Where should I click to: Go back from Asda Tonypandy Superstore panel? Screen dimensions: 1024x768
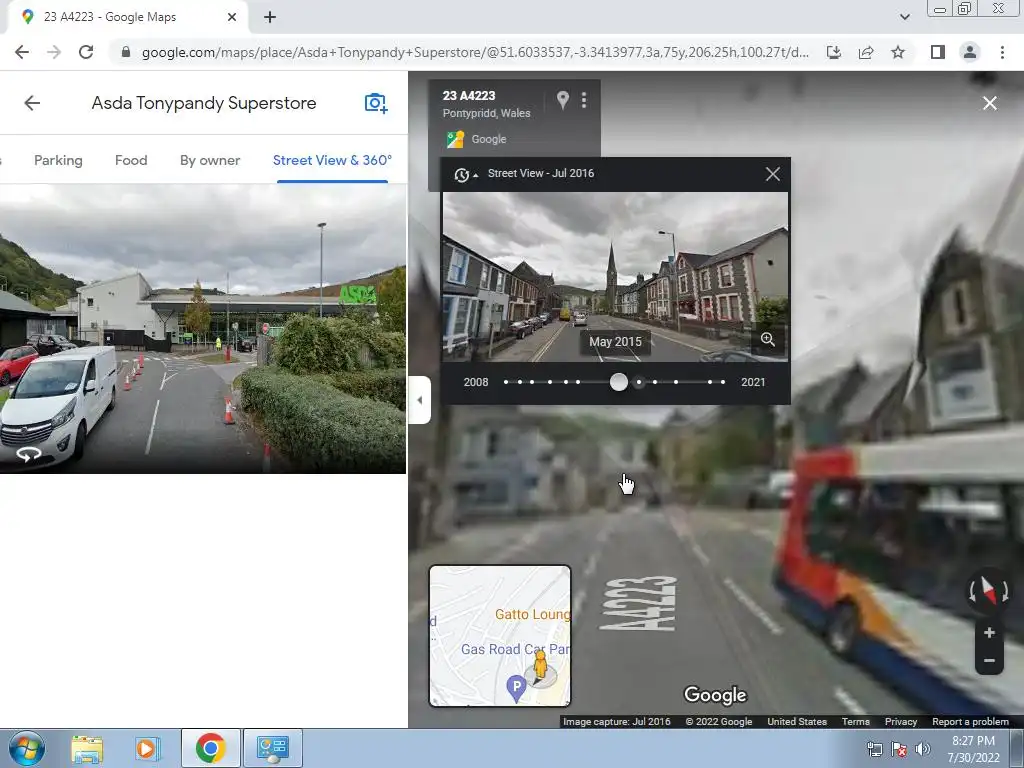pyautogui.click(x=32, y=103)
